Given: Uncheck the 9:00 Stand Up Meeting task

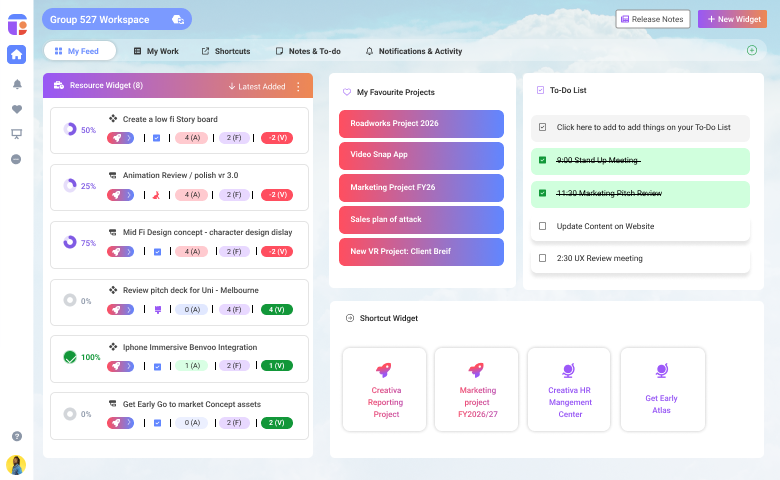Looking at the screenshot, I should tap(542, 160).
